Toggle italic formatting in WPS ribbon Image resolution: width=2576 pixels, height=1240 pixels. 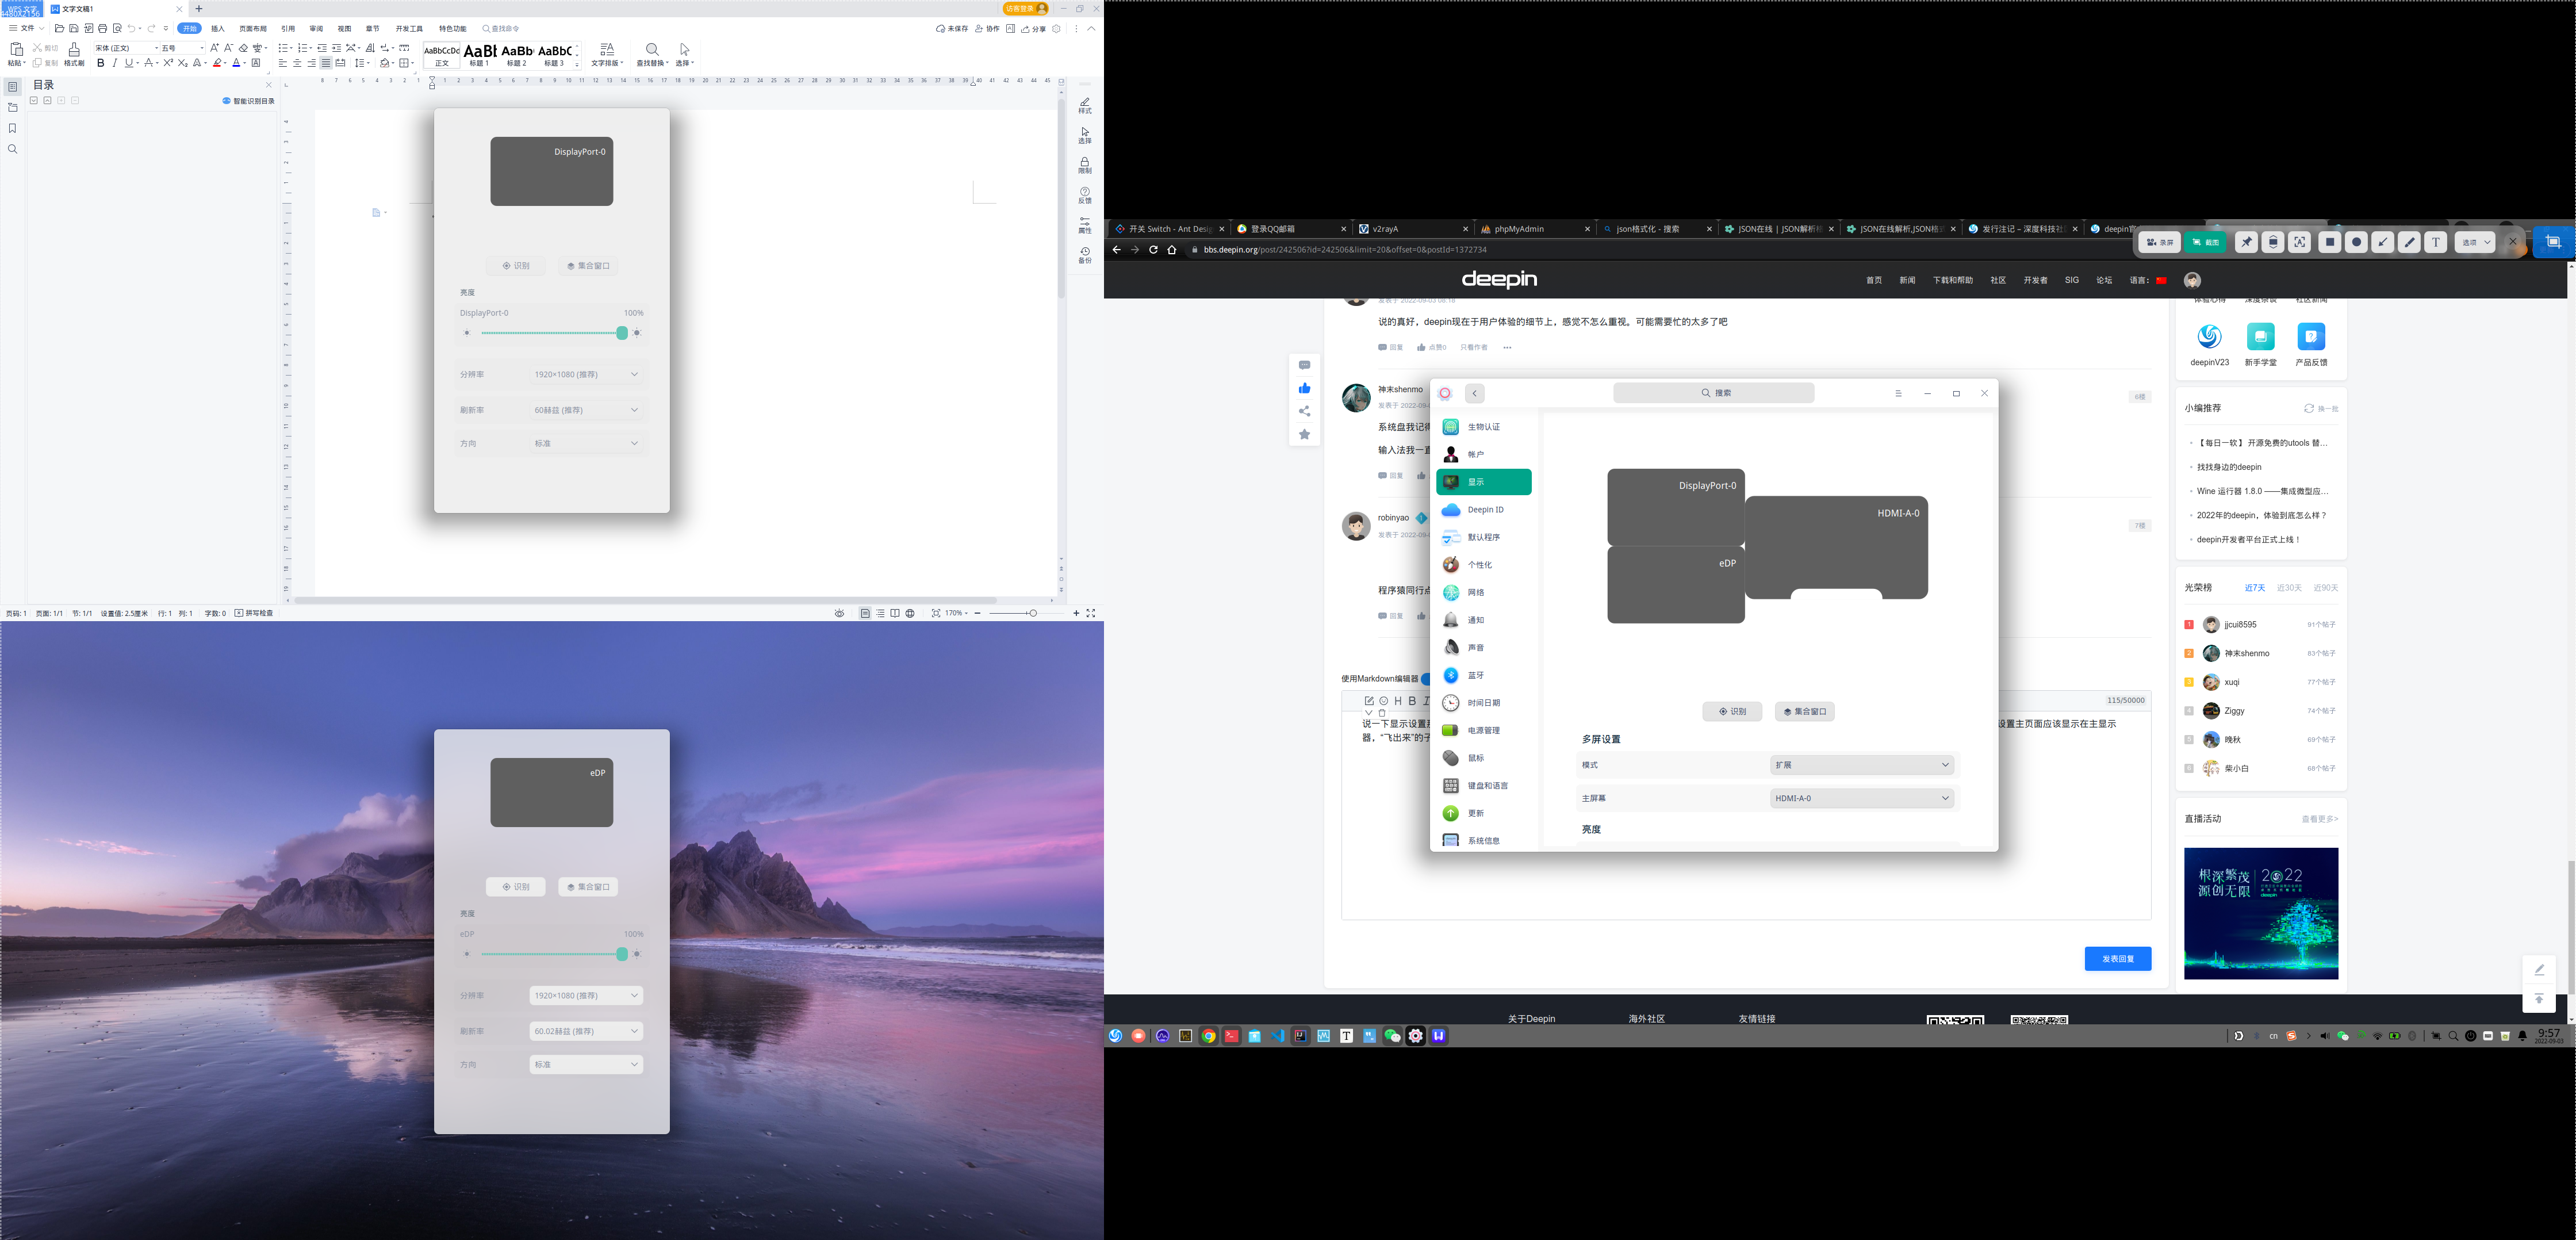tap(114, 63)
